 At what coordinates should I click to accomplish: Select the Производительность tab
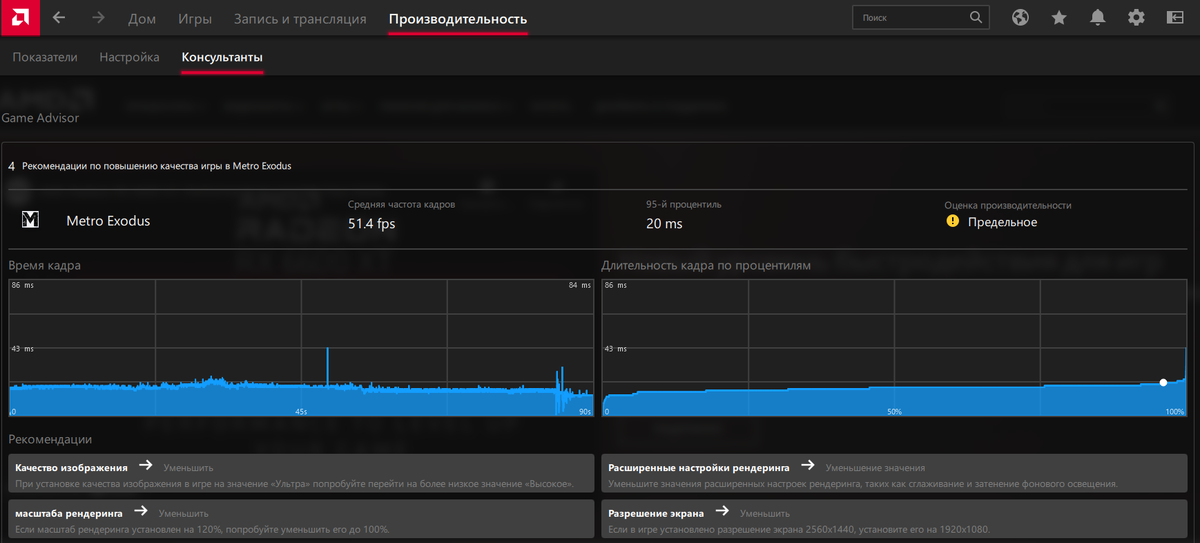(457, 19)
